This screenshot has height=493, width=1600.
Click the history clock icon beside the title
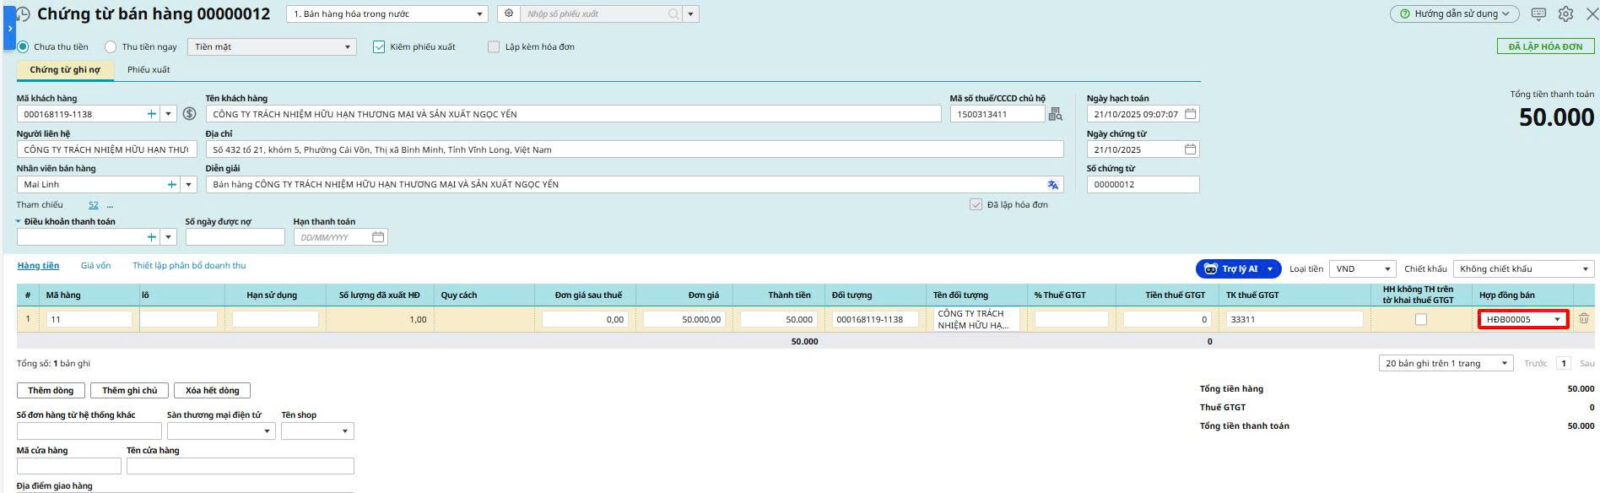(x=23, y=14)
